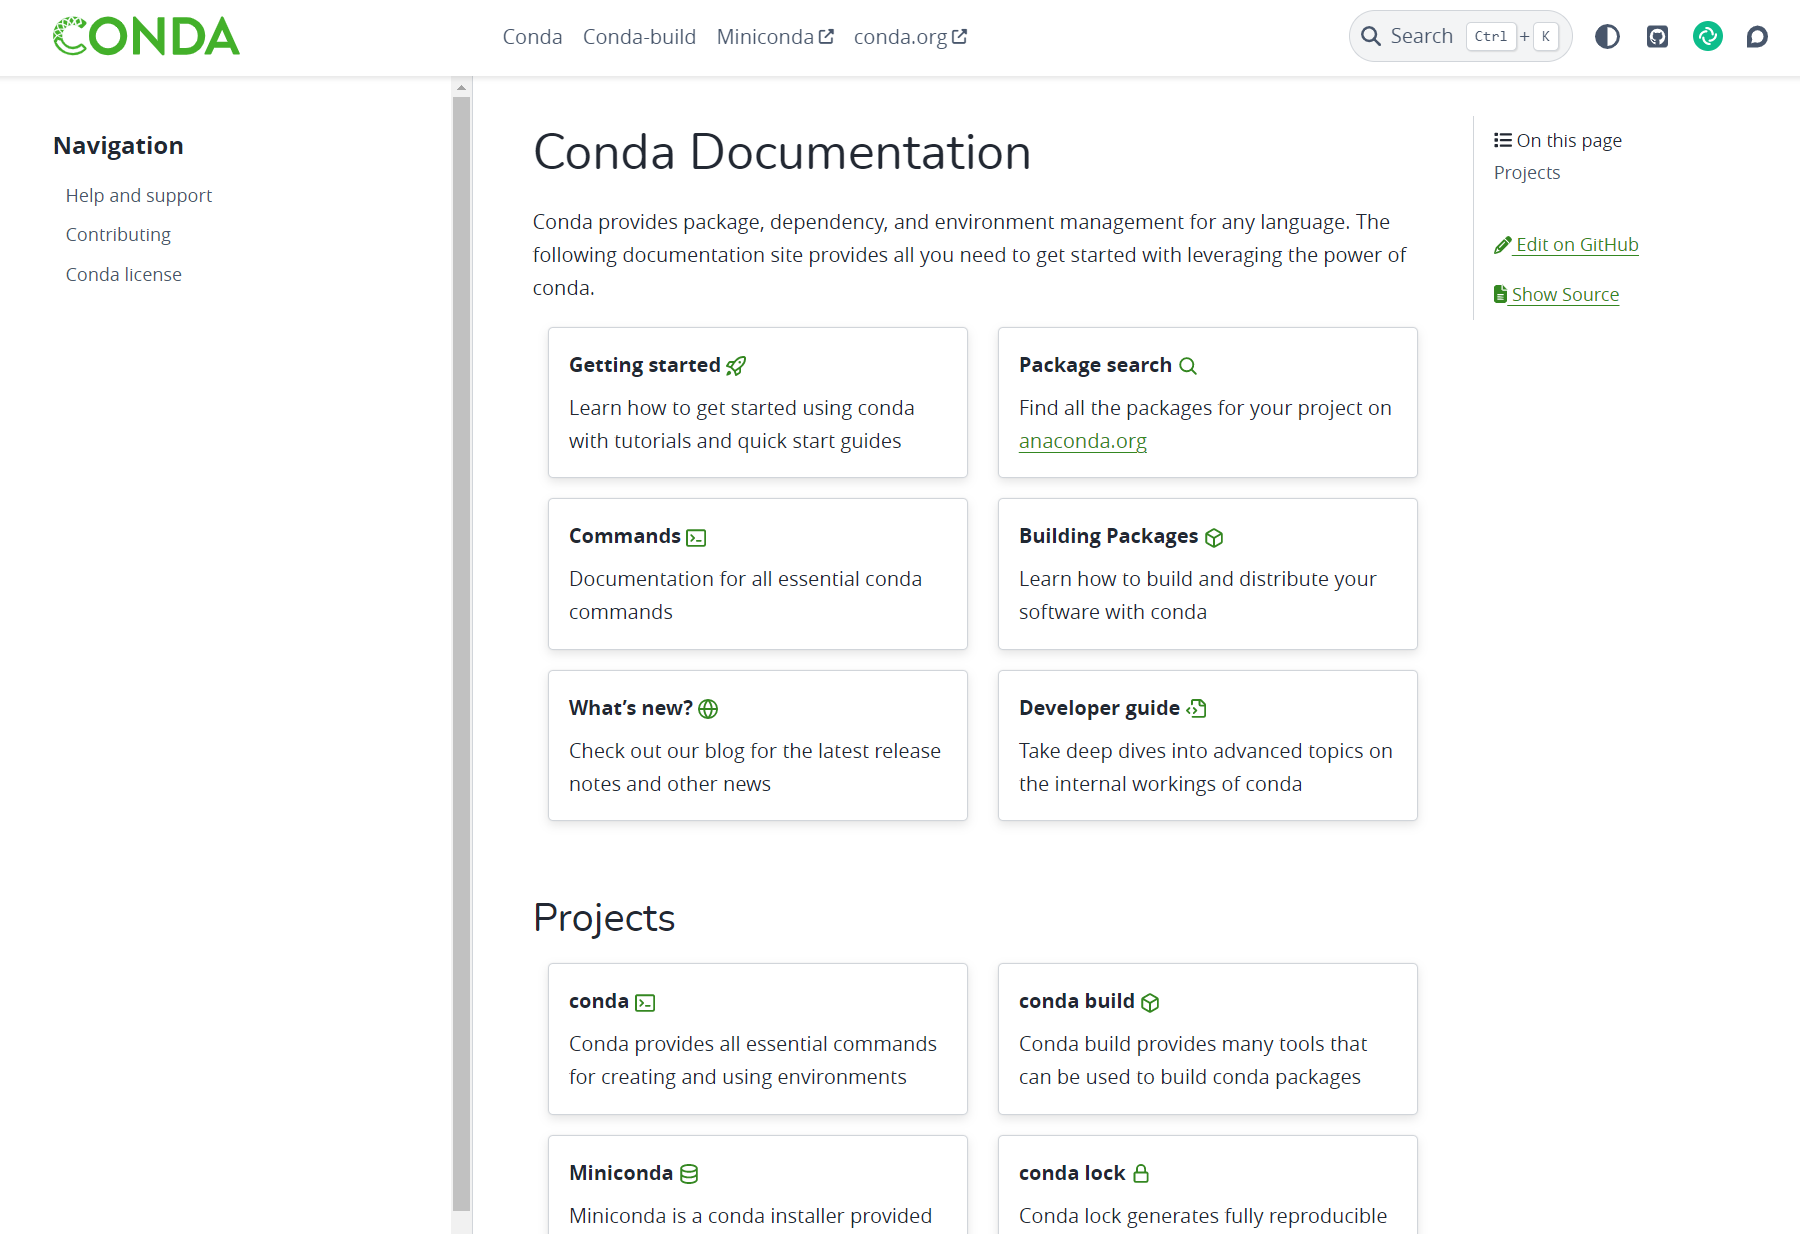
Task: Click the package icon on conda build card
Action: point(1150,1003)
